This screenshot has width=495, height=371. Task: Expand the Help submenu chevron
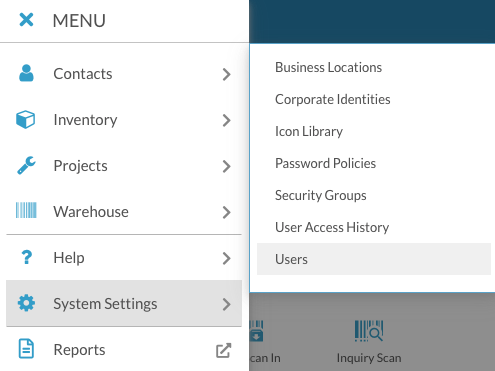(x=227, y=258)
